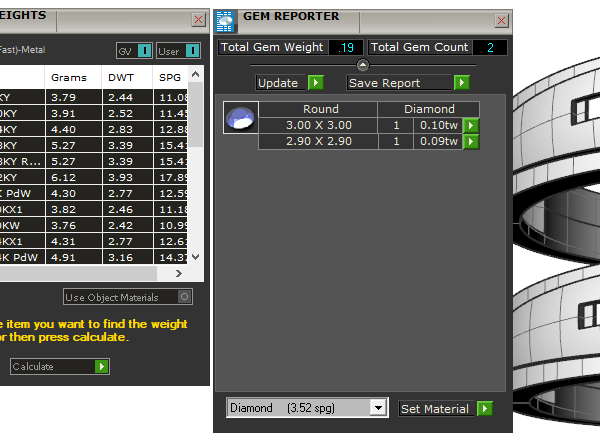Click the green arrow next to Set Material
This screenshot has width=600, height=435.
pyautogui.click(x=485, y=408)
